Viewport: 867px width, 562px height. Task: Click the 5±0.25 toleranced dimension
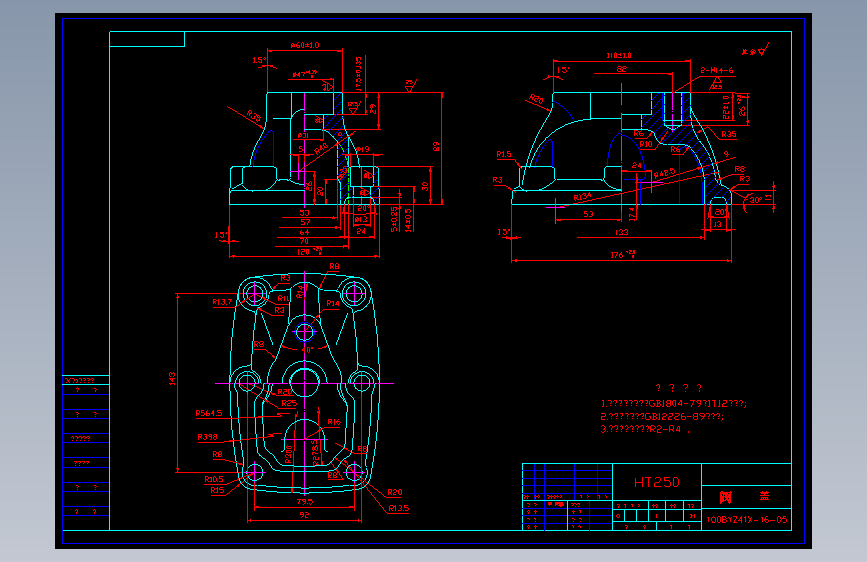(x=394, y=220)
